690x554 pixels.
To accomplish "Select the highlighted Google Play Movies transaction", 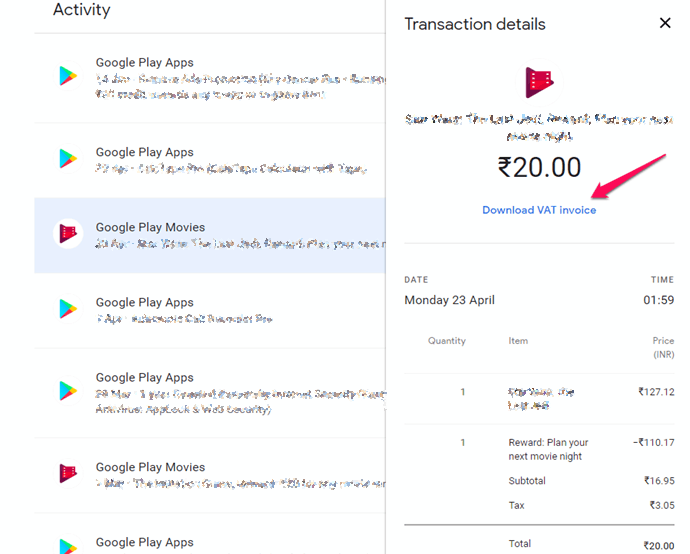I will click(x=210, y=235).
